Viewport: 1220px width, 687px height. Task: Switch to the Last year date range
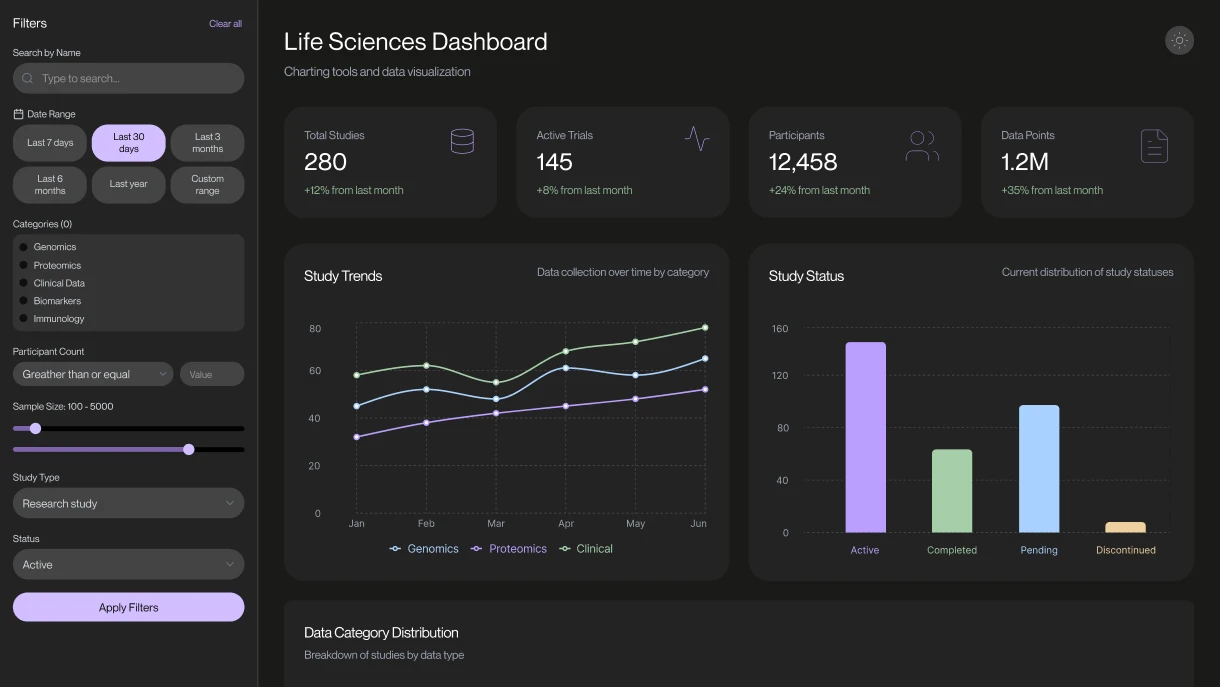coord(128,184)
